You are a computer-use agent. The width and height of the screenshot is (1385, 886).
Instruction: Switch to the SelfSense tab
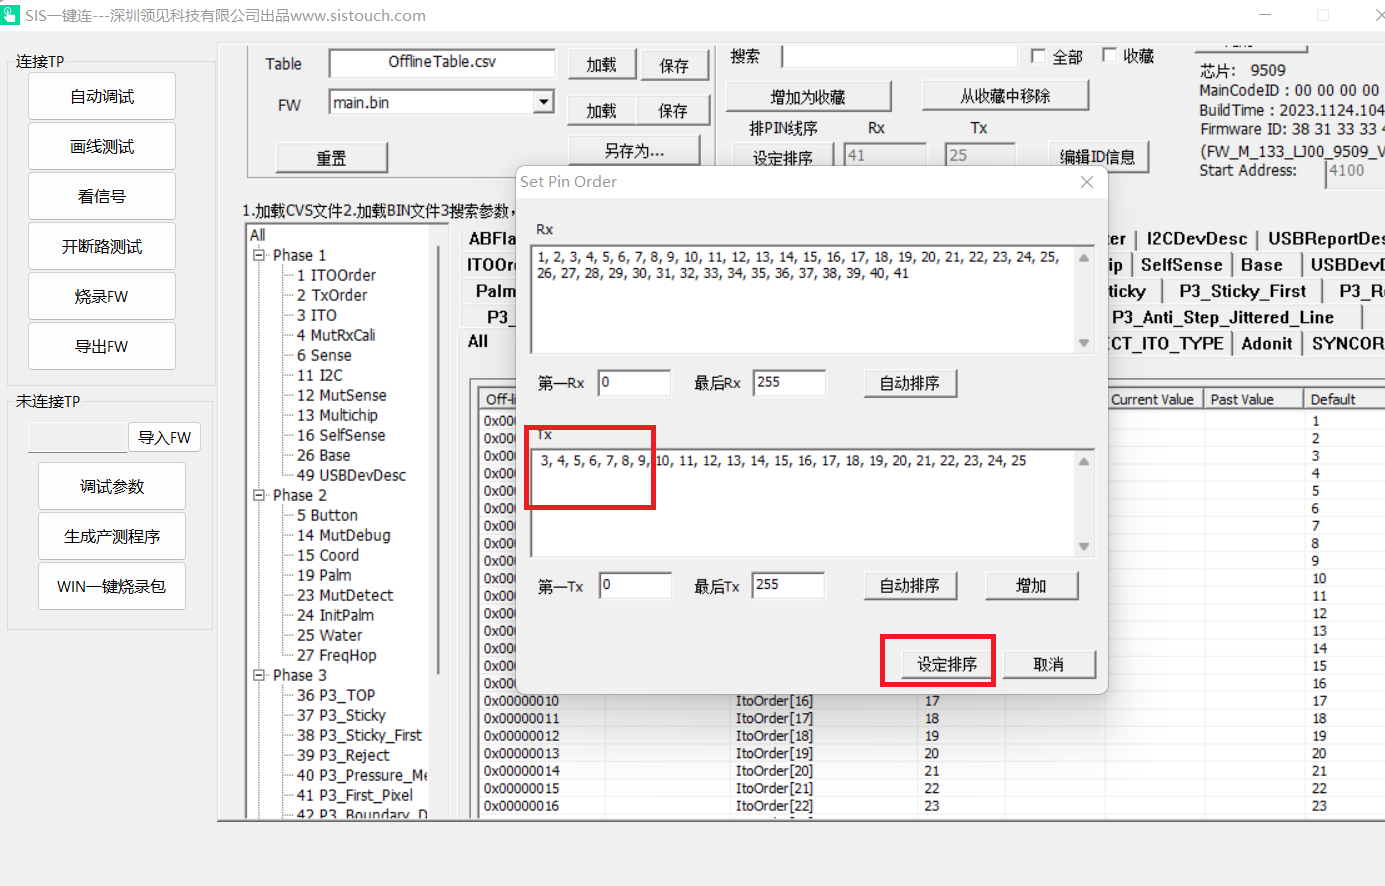(x=1181, y=265)
